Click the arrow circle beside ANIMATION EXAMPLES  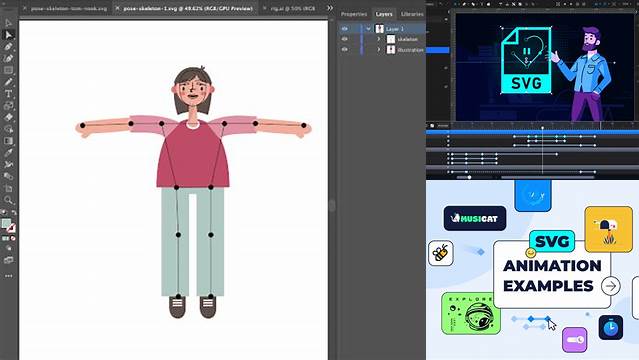610,286
